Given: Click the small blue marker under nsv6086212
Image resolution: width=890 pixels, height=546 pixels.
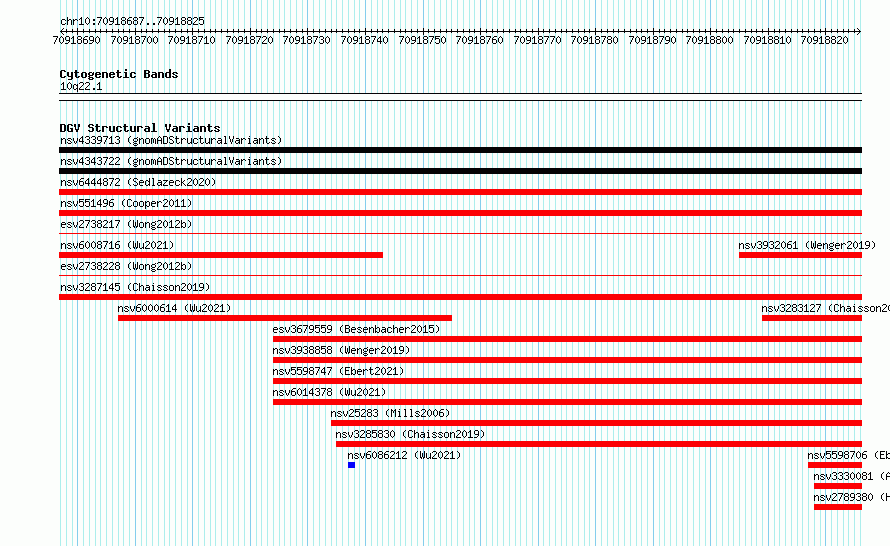Looking at the screenshot, I should [x=351, y=465].
